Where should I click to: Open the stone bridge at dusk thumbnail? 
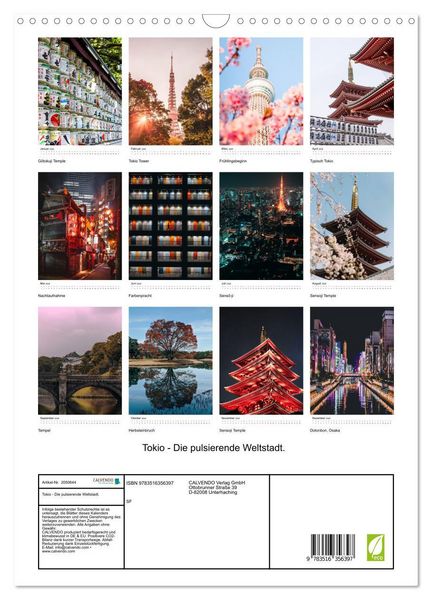[x=80, y=360]
